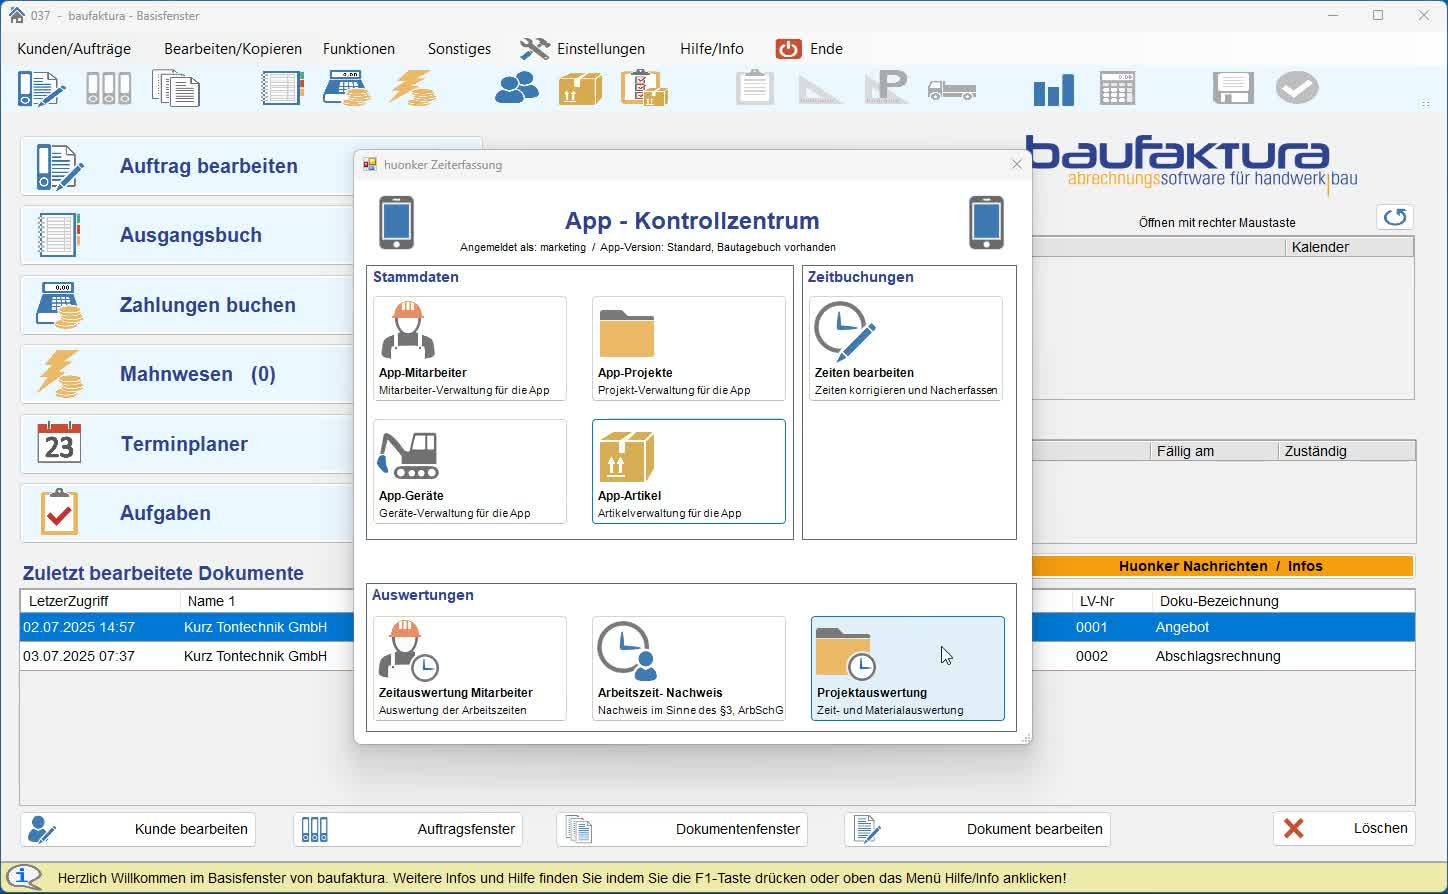Image resolution: width=1448 pixels, height=894 pixels.
Task: Click the customers group toolbar icon
Action: tap(517, 89)
